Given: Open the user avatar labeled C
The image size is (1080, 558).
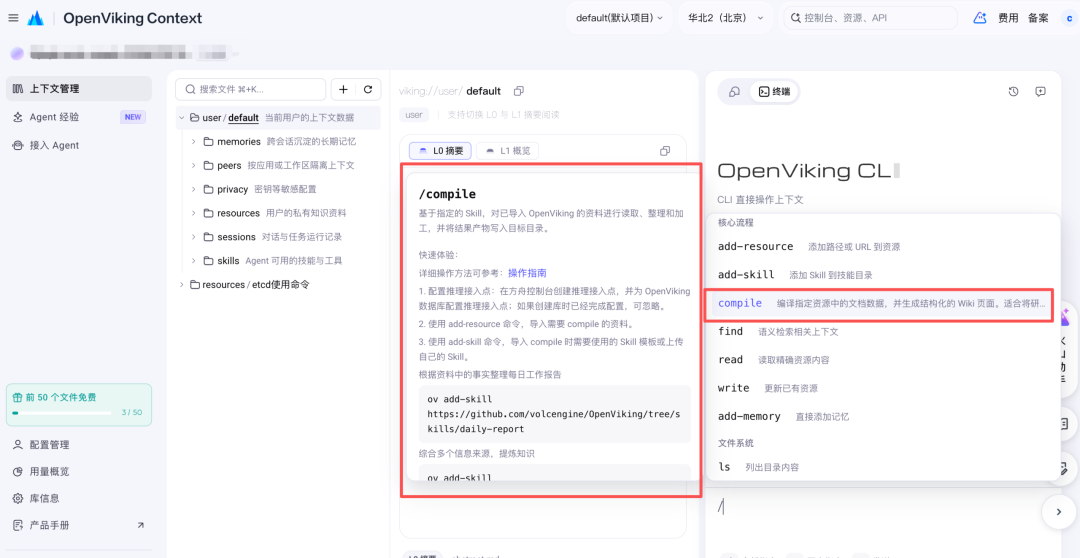Looking at the screenshot, I should [x=1068, y=19].
